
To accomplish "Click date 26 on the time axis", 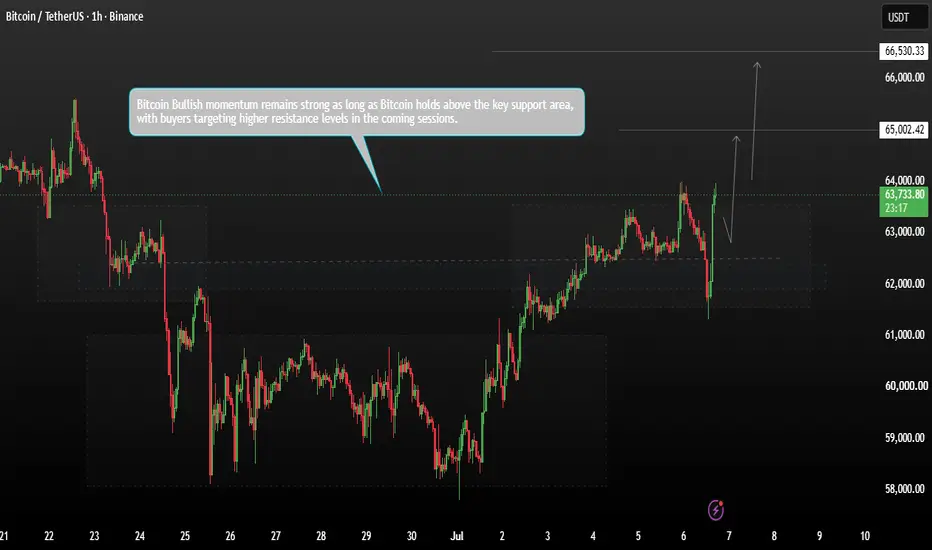I will (230, 536).
